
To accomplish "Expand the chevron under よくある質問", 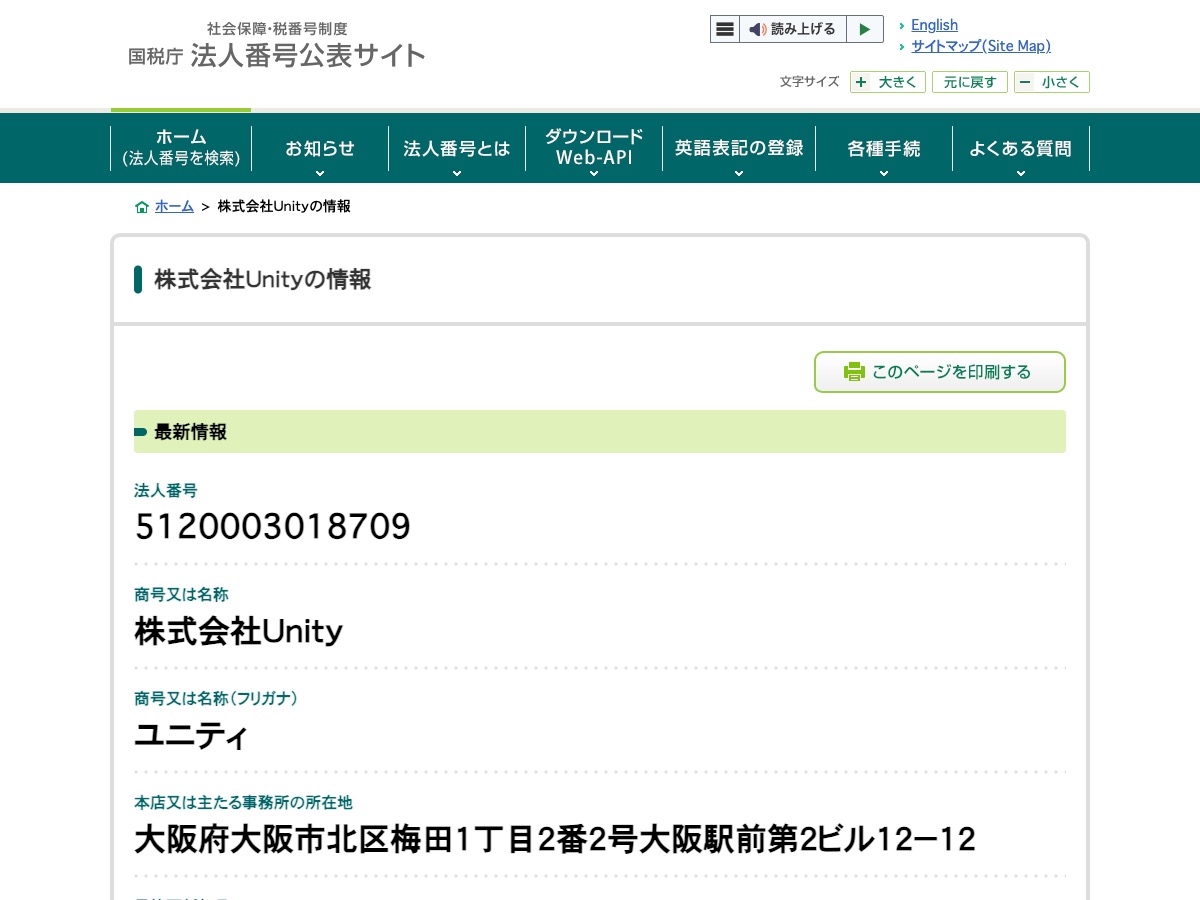I will click(1020, 173).
